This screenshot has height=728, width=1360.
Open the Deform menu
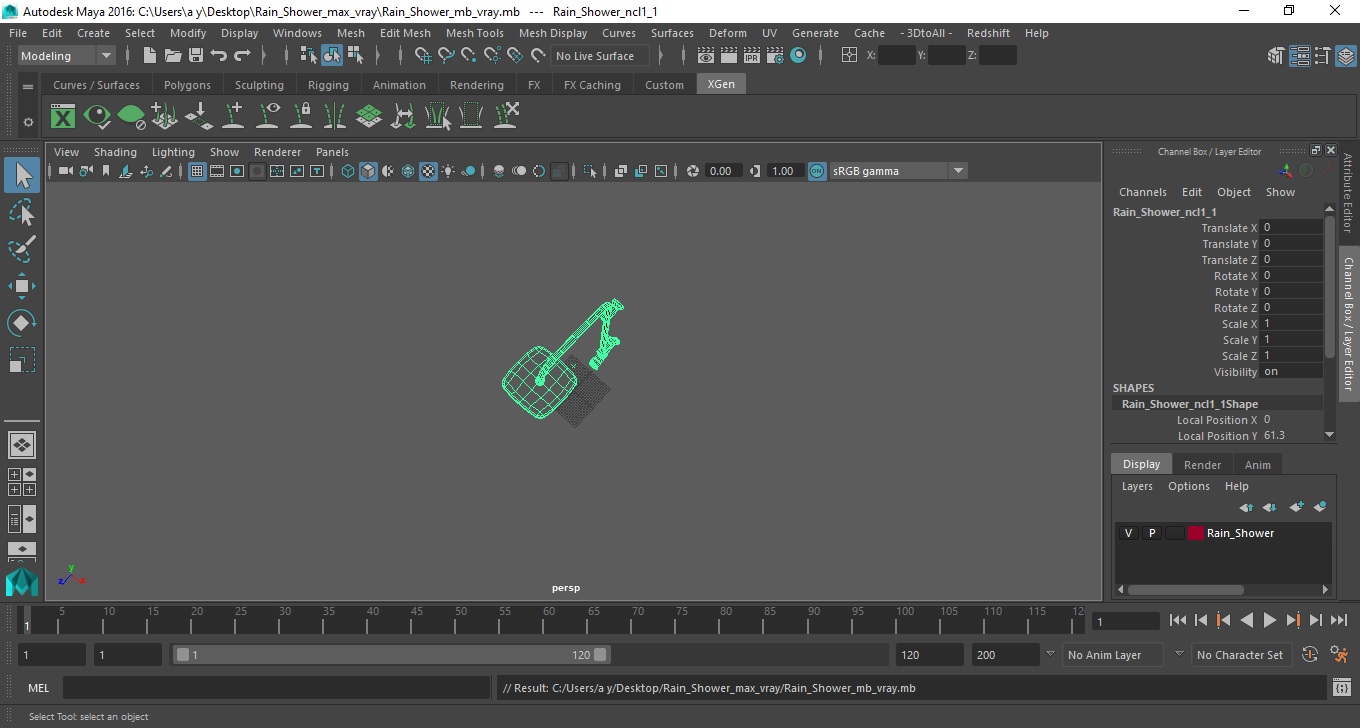click(x=727, y=33)
